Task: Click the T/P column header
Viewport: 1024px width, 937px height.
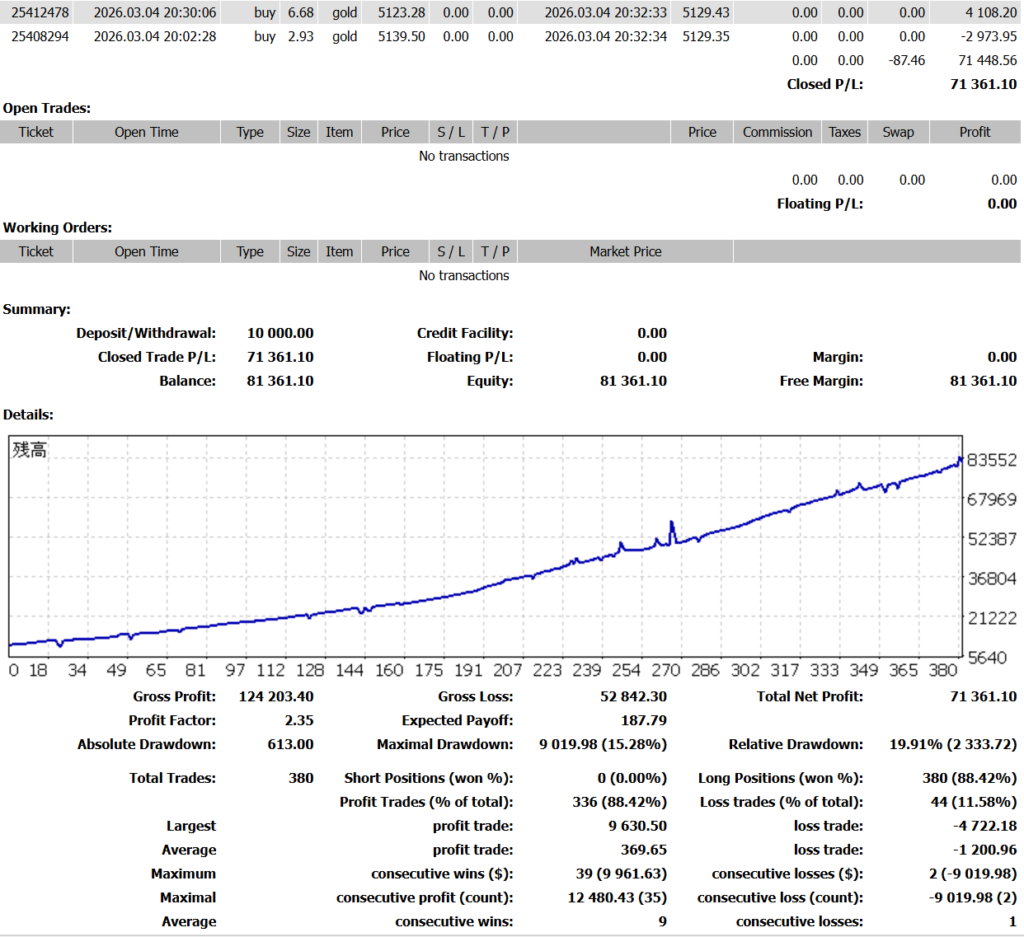Action: tap(494, 131)
